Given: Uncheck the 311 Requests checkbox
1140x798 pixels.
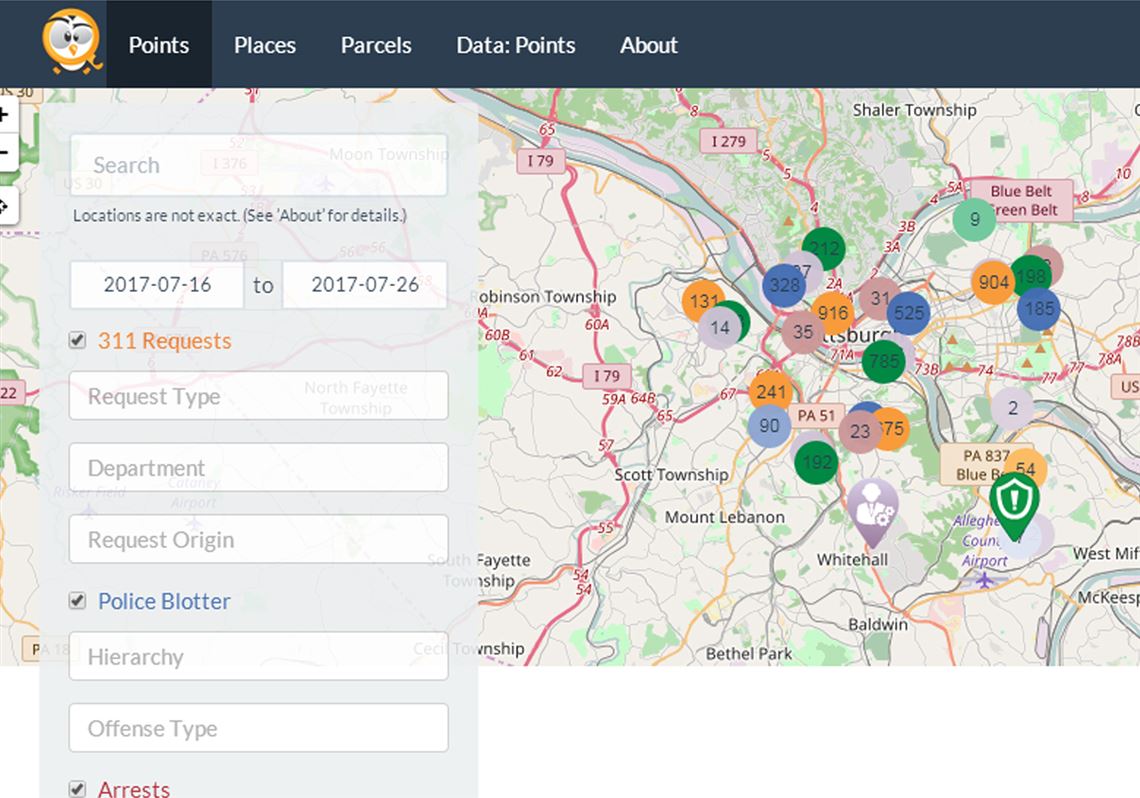Looking at the screenshot, I should [77, 340].
